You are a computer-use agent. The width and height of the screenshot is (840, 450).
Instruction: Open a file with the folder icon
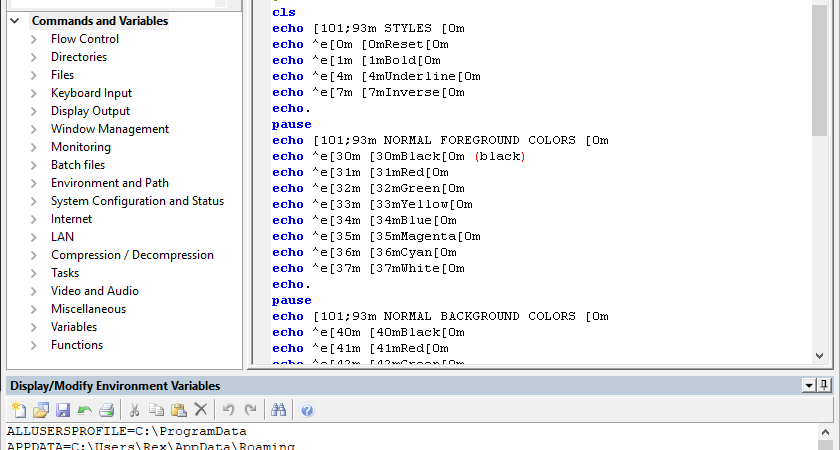[41, 410]
